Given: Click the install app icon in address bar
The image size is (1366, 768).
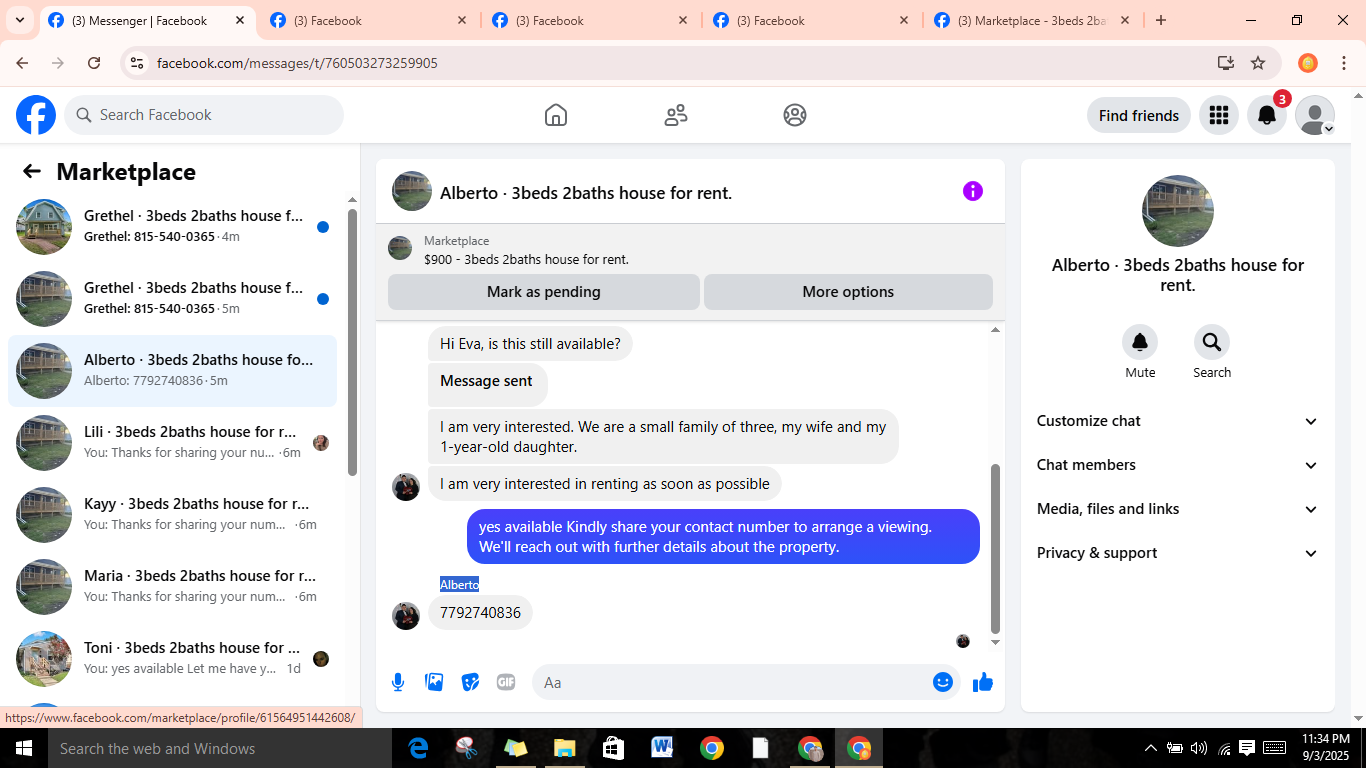Looking at the screenshot, I should pyautogui.click(x=1226, y=63).
